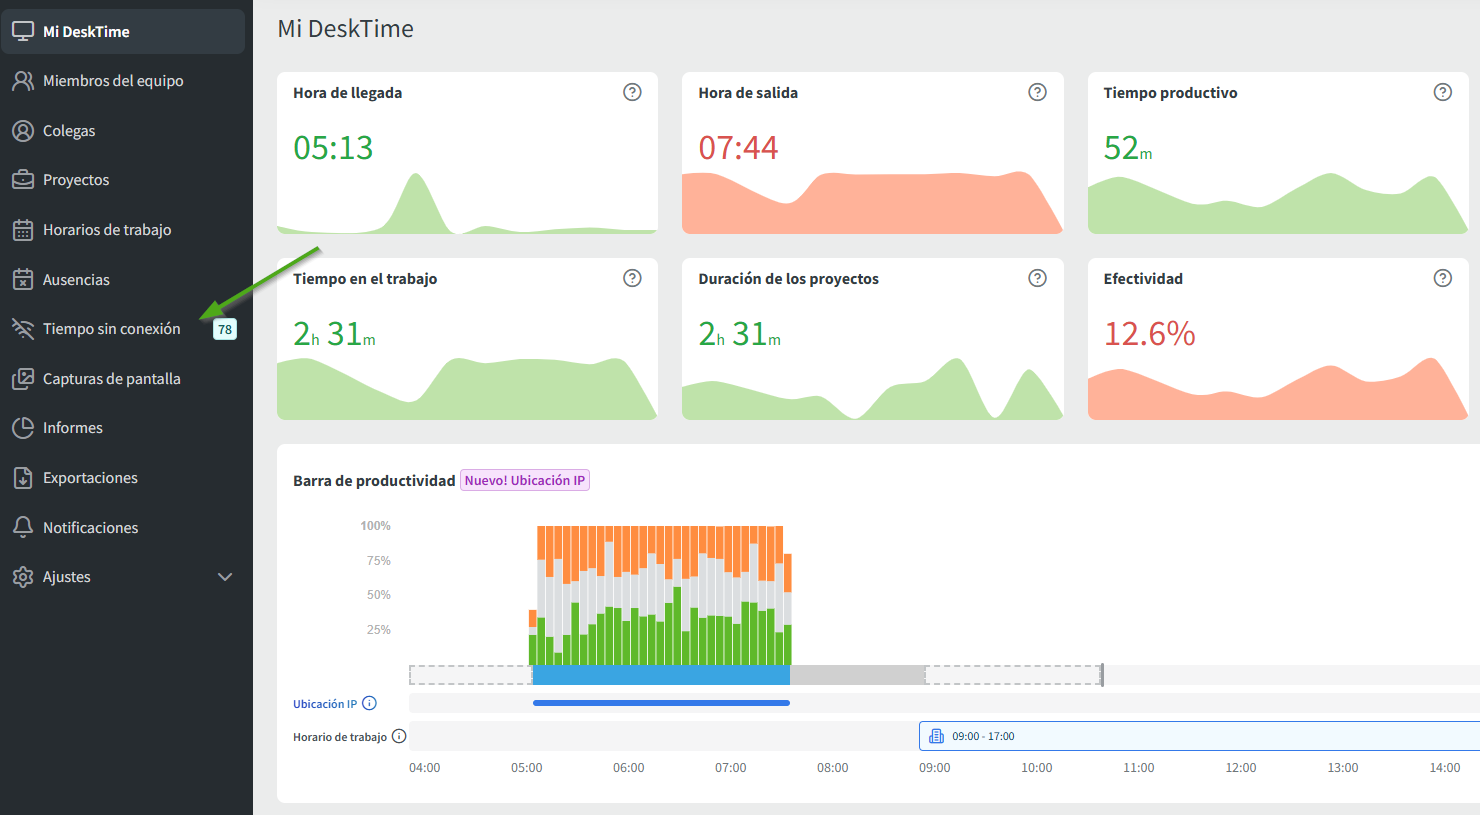Open Ajustes settings section
Viewport: 1480px width, 815px height.
(x=67, y=577)
